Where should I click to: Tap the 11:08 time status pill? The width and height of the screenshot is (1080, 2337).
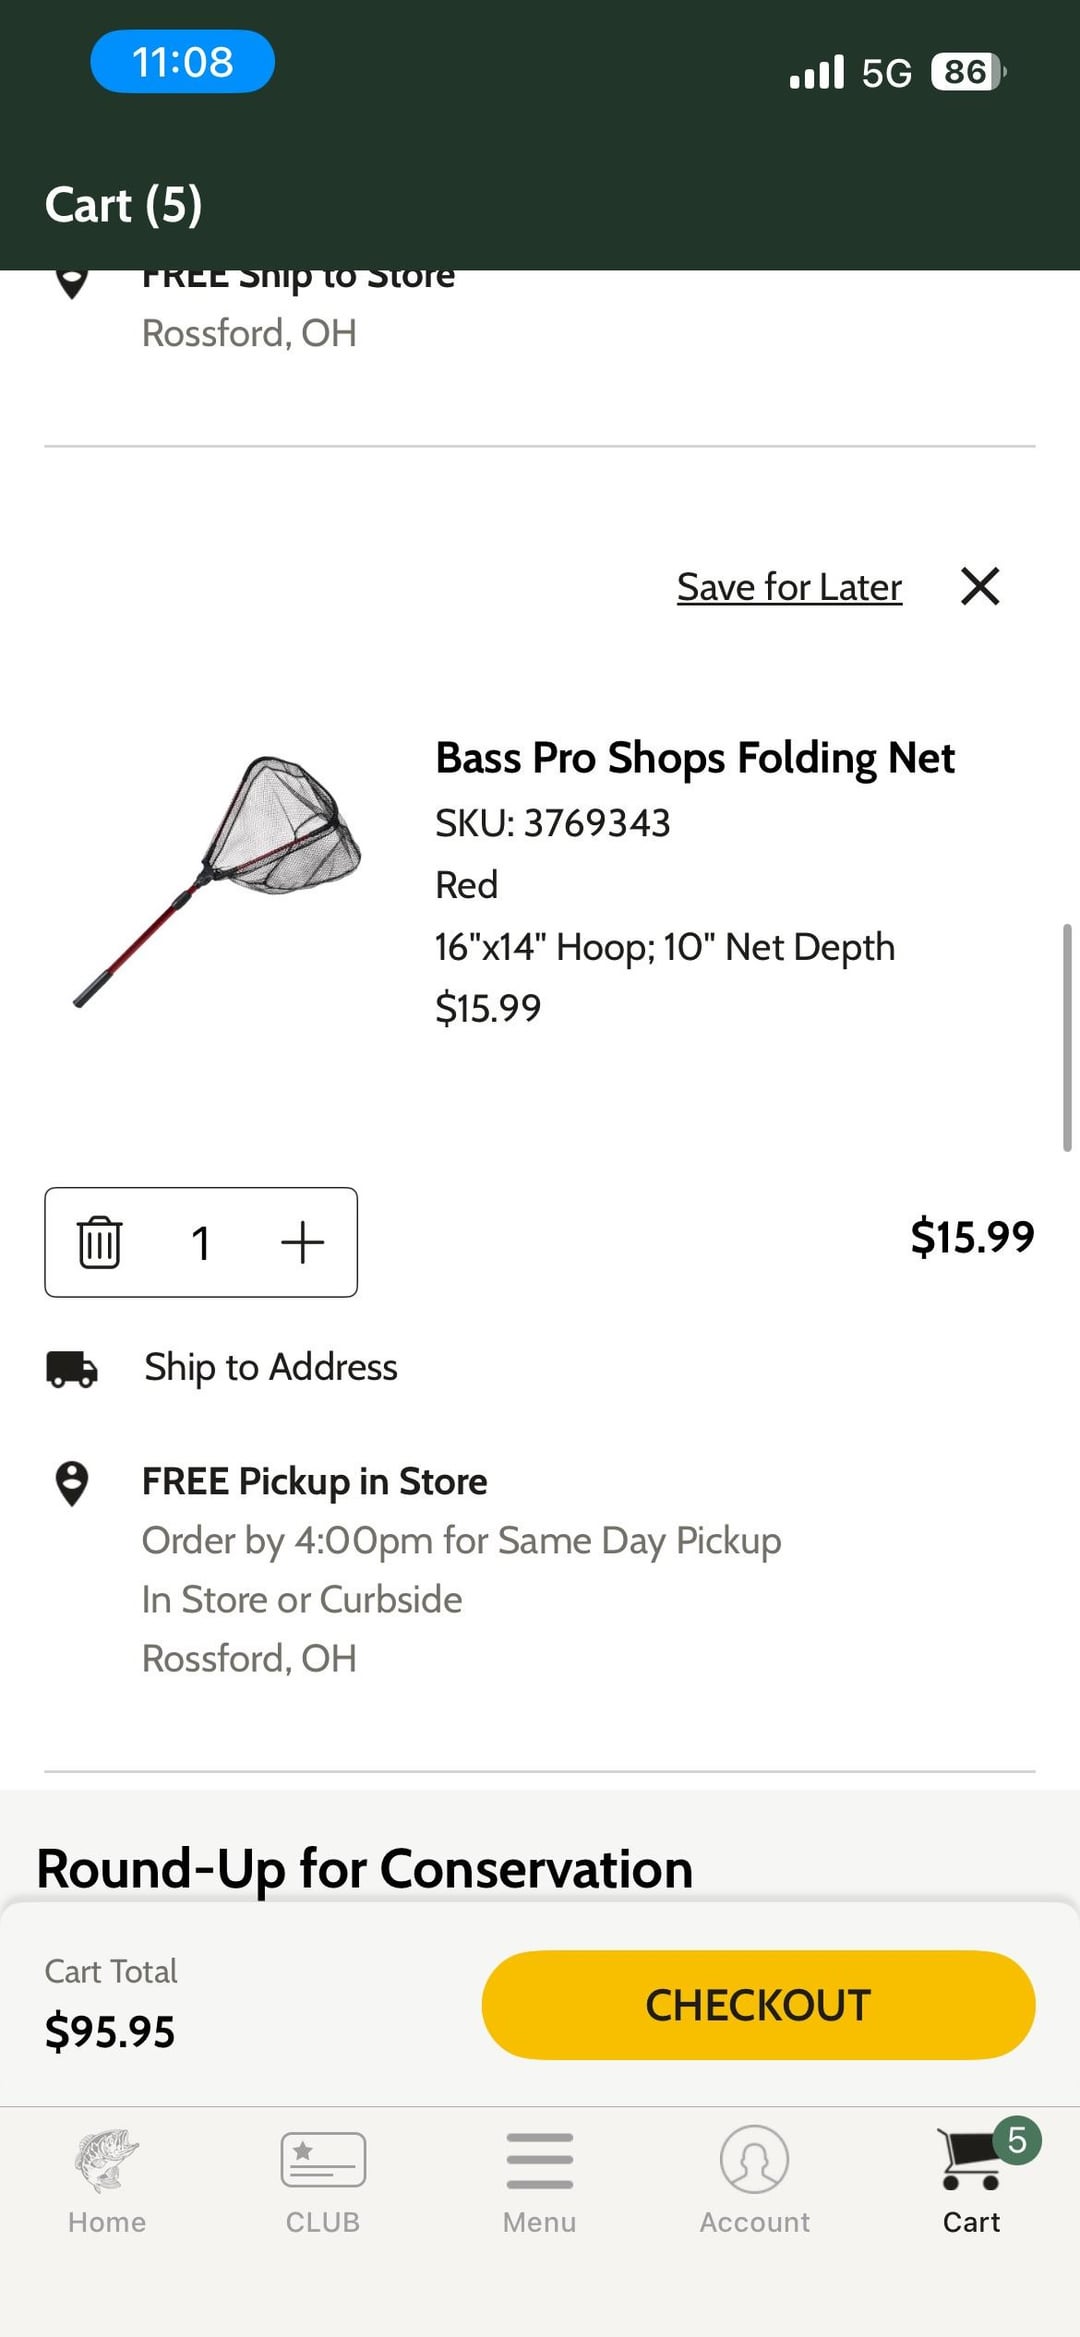(x=182, y=62)
